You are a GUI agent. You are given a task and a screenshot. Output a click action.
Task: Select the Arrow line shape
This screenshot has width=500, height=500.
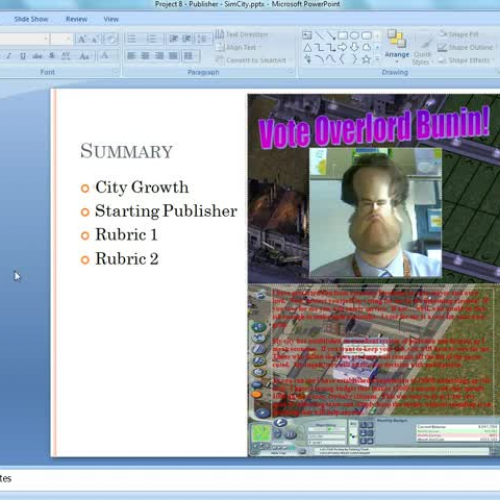tap(331, 35)
